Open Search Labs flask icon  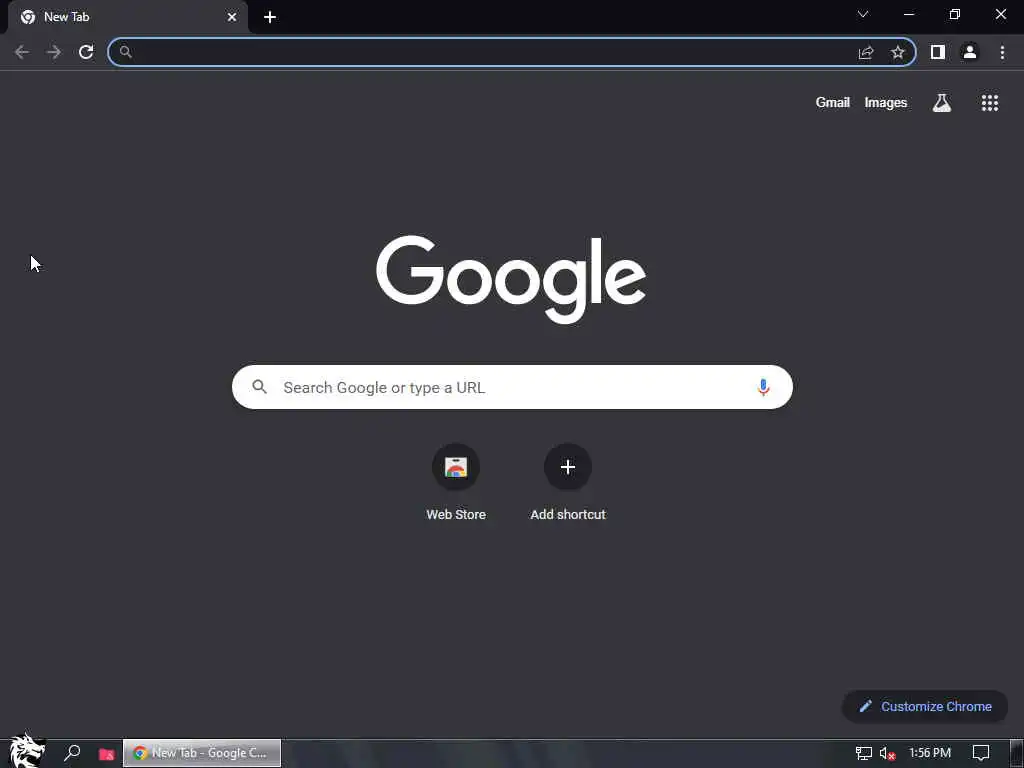(942, 103)
